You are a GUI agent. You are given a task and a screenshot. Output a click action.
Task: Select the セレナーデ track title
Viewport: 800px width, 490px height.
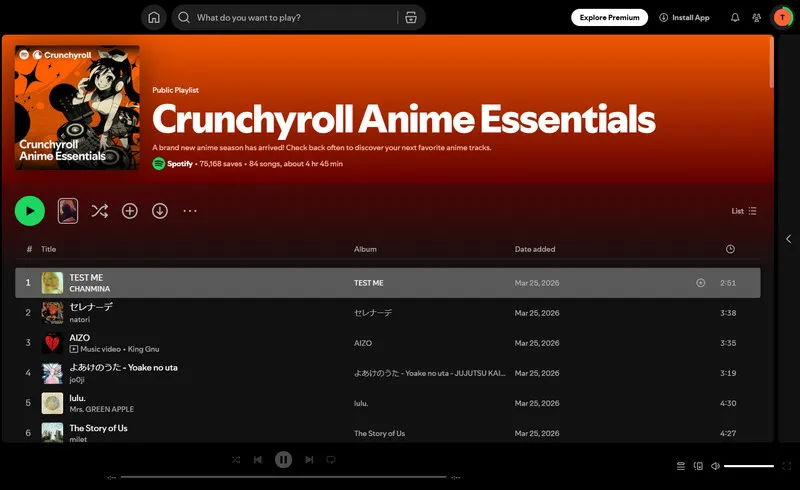tap(91, 307)
